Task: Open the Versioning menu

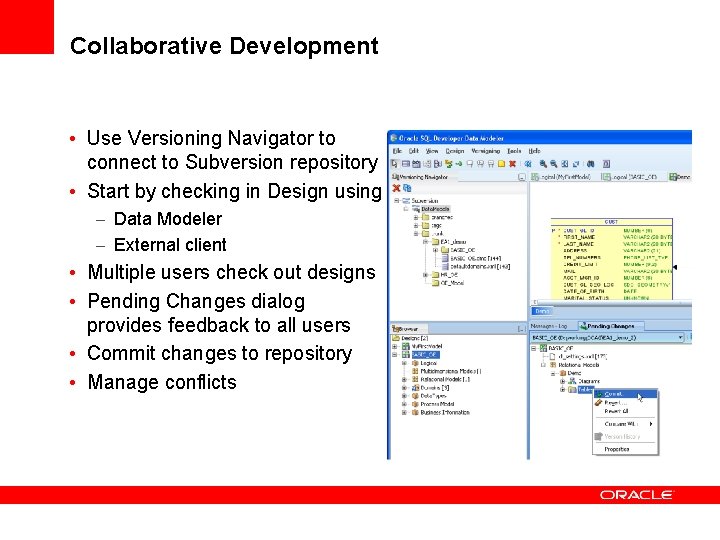Action: [x=486, y=151]
